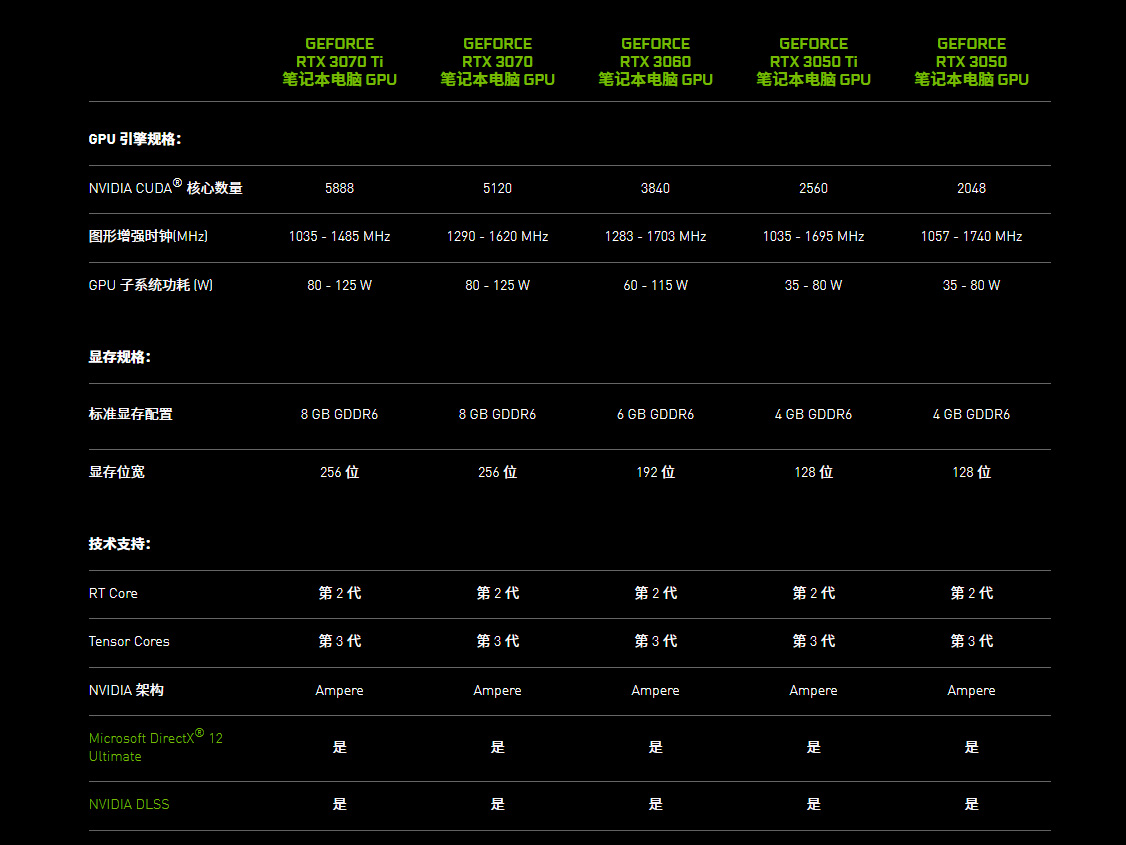Select the GeForce RTX 3050 column header
The height and width of the screenshot is (845, 1126).
pyautogui.click(x=972, y=62)
